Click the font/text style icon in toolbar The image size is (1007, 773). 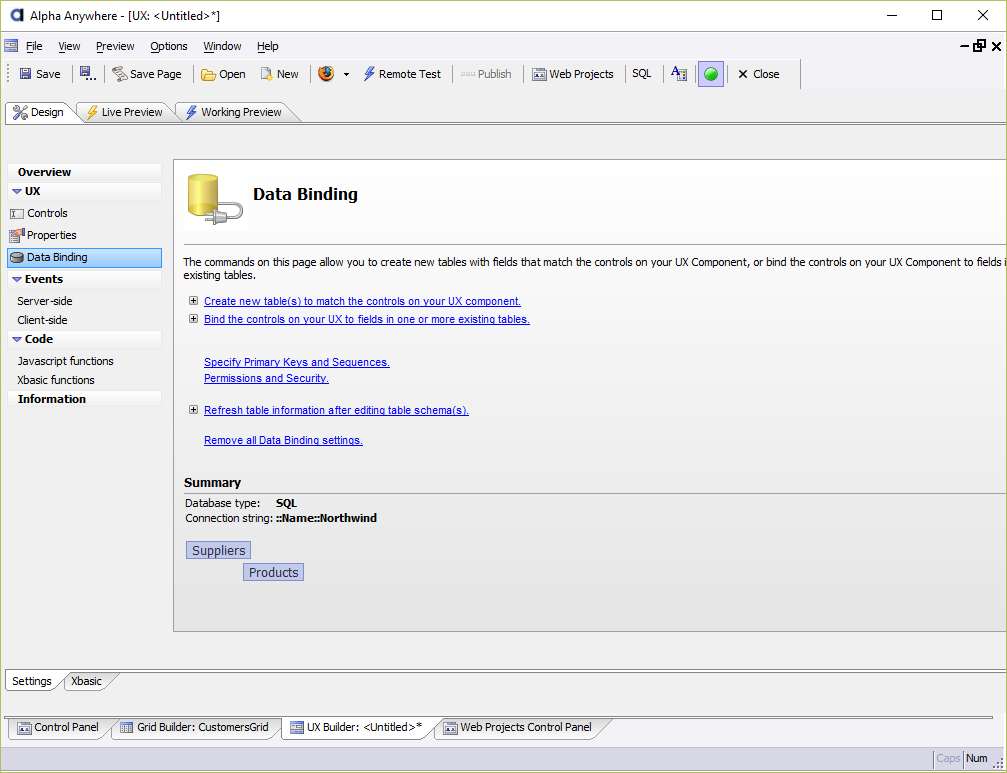point(679,74)
